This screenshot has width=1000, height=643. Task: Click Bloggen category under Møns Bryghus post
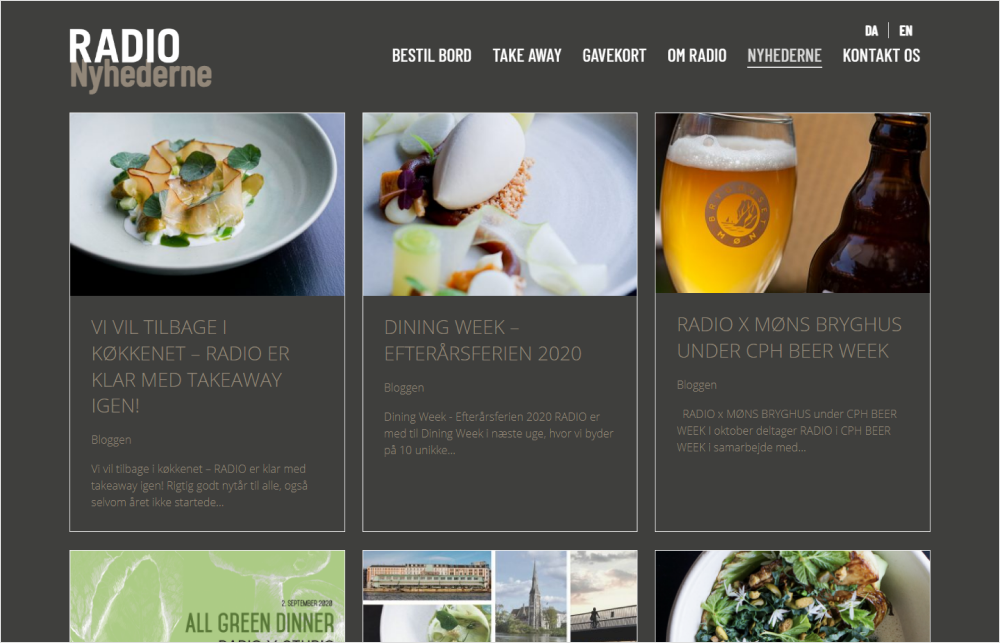(696, 385)
